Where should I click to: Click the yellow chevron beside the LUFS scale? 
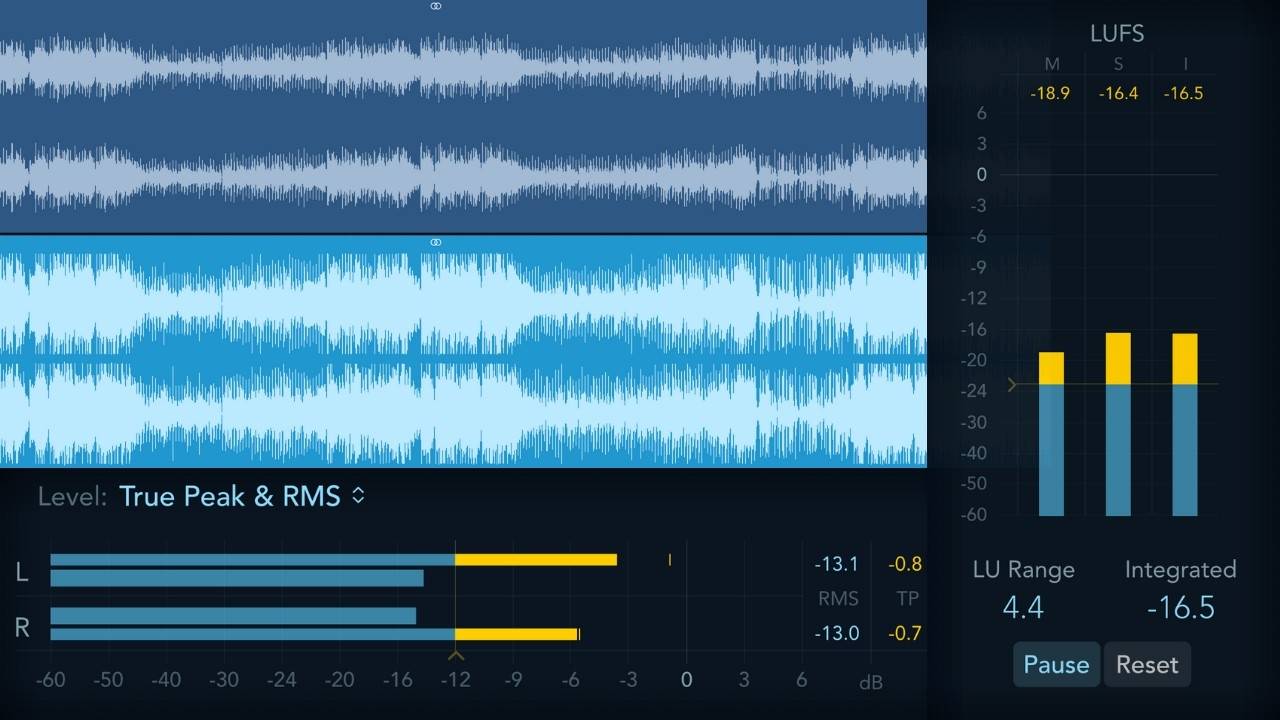pos(1012,384)
